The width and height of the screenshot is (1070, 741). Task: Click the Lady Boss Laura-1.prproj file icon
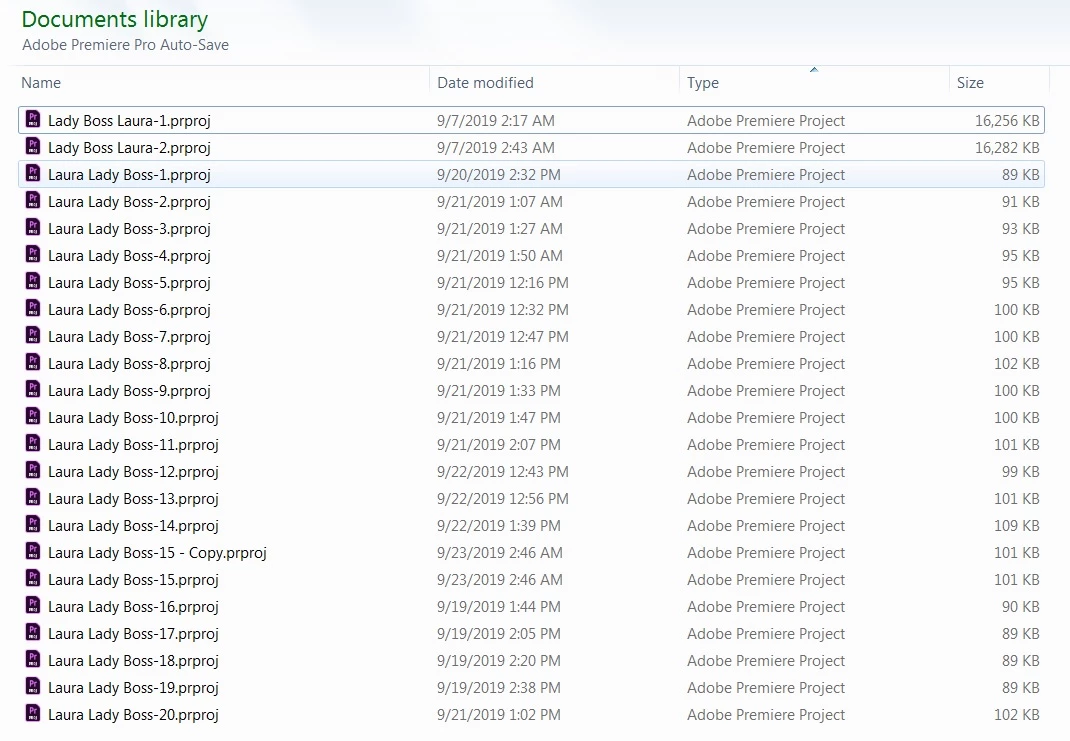(x=33, y=119)
